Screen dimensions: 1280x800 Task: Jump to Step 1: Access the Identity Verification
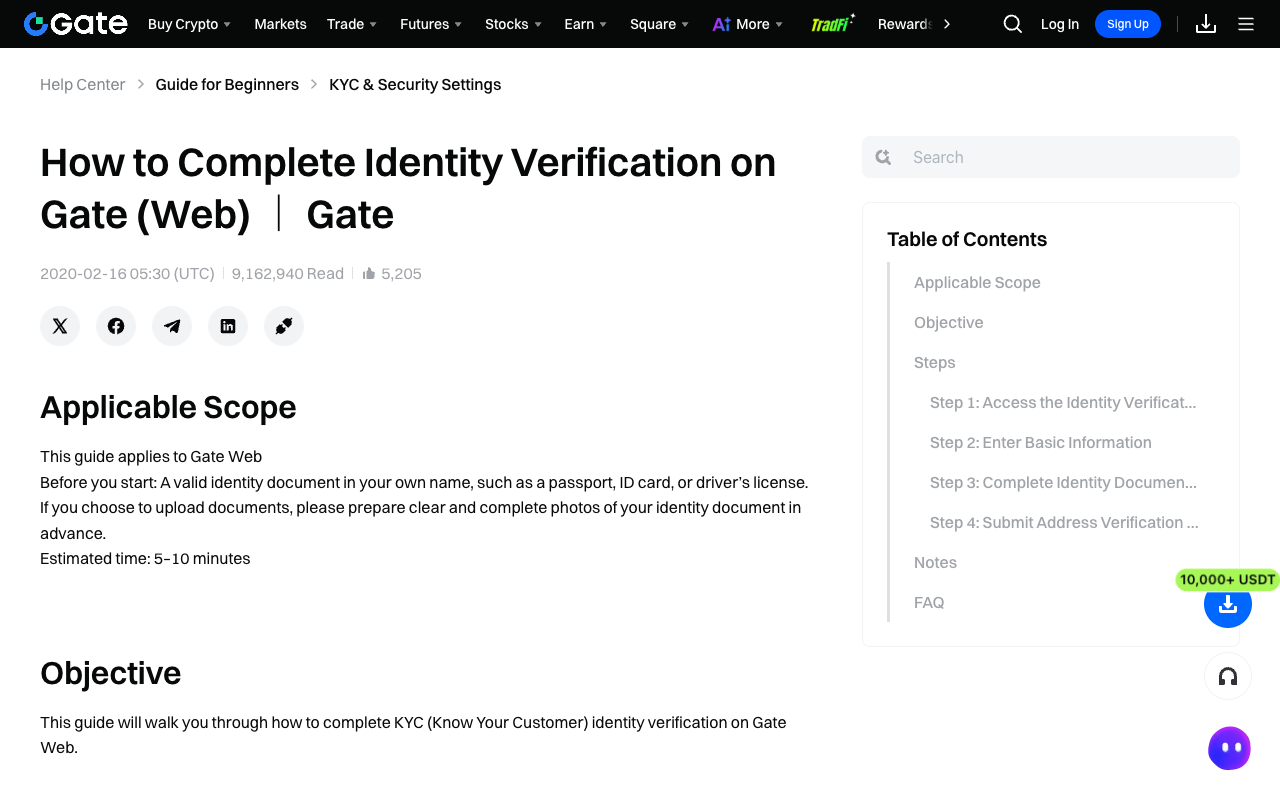[x=1063, y=403]
